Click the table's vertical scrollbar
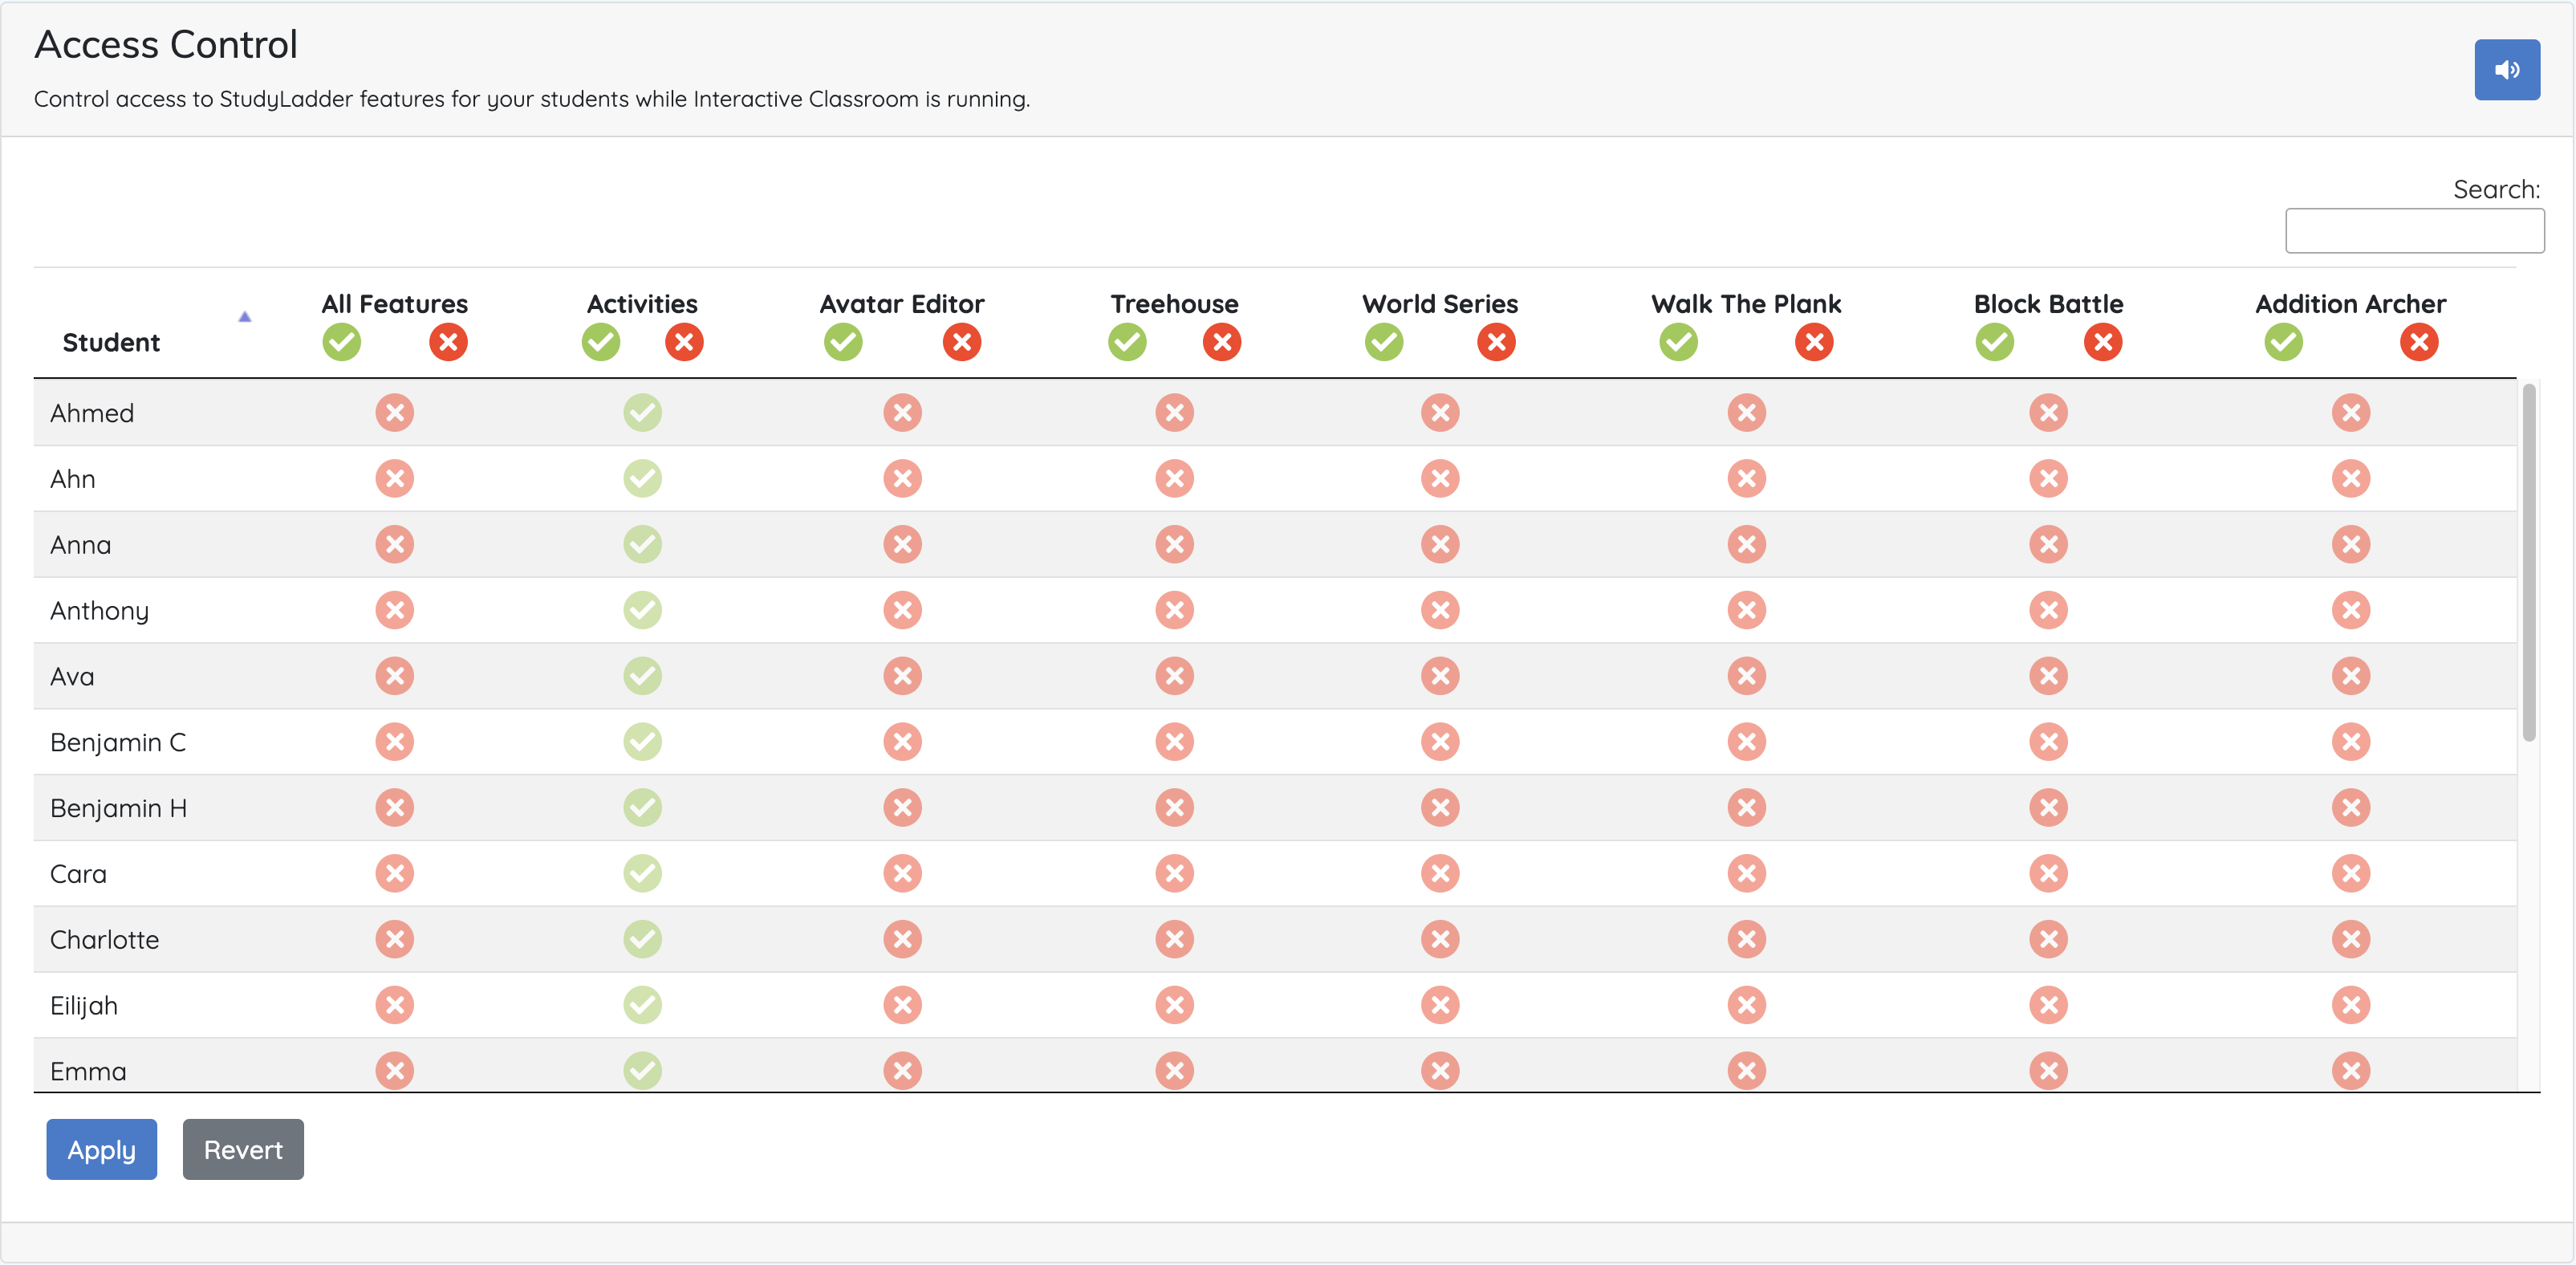This screenshot has width=2576, height=1265. [2528, 562]
